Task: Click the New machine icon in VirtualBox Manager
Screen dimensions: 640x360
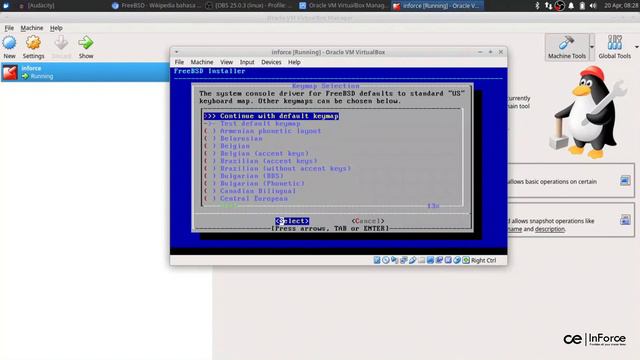Action: [x=9, y=43]
